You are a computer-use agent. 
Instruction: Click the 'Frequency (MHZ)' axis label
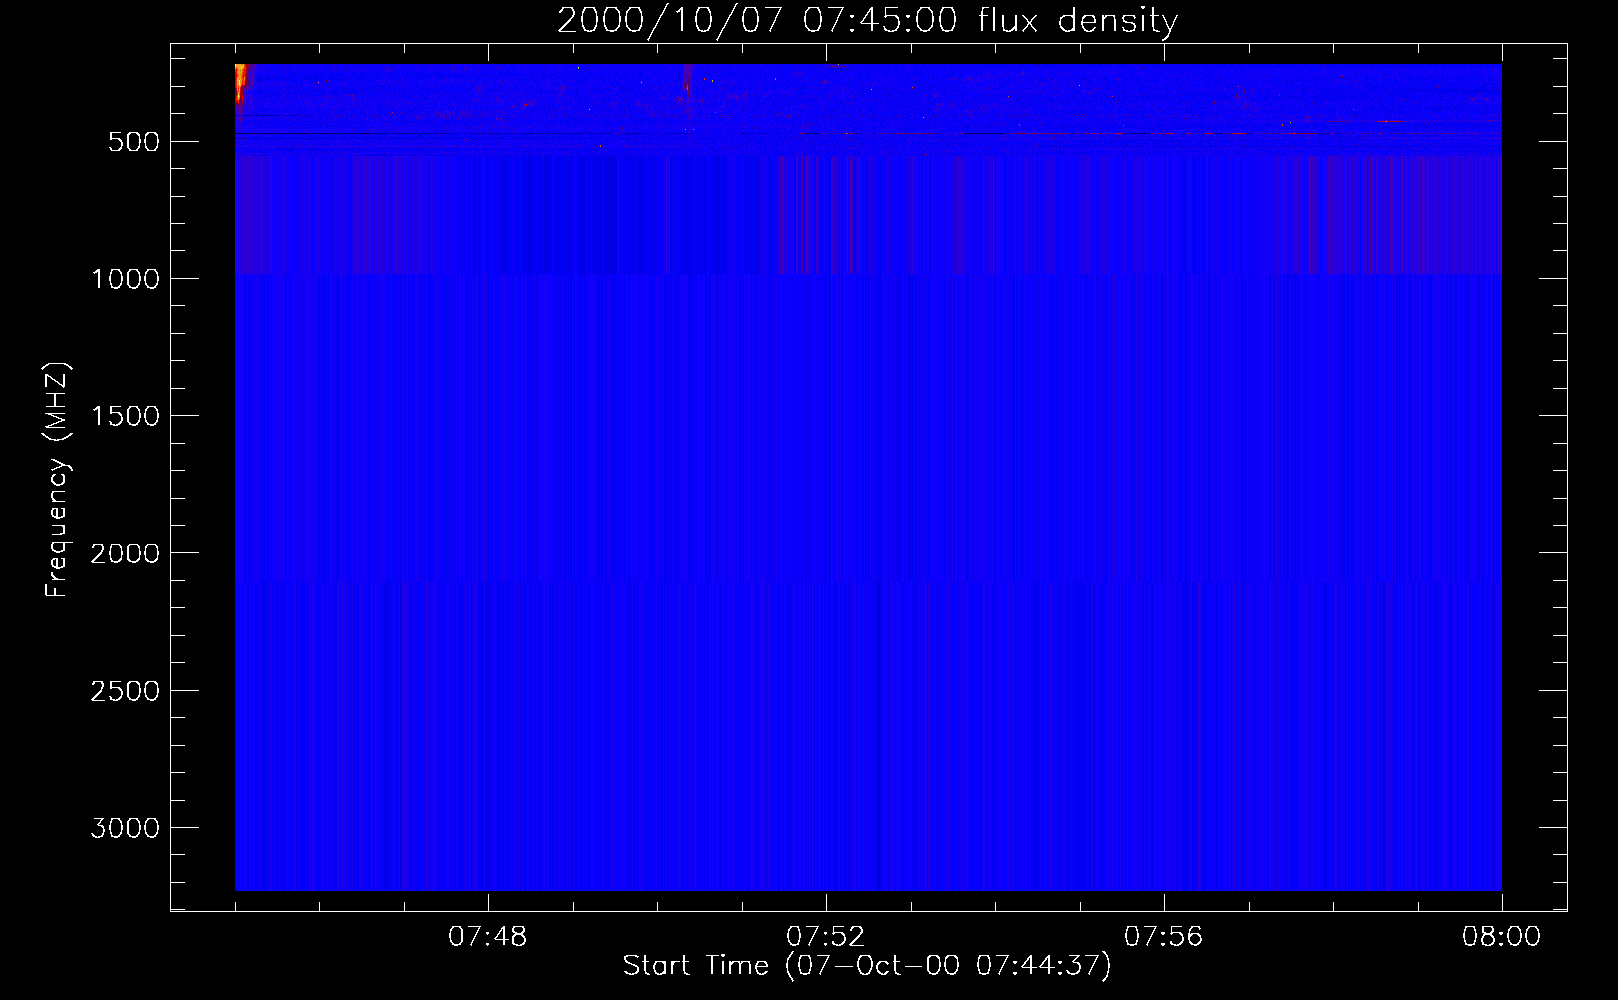(58, 480)
